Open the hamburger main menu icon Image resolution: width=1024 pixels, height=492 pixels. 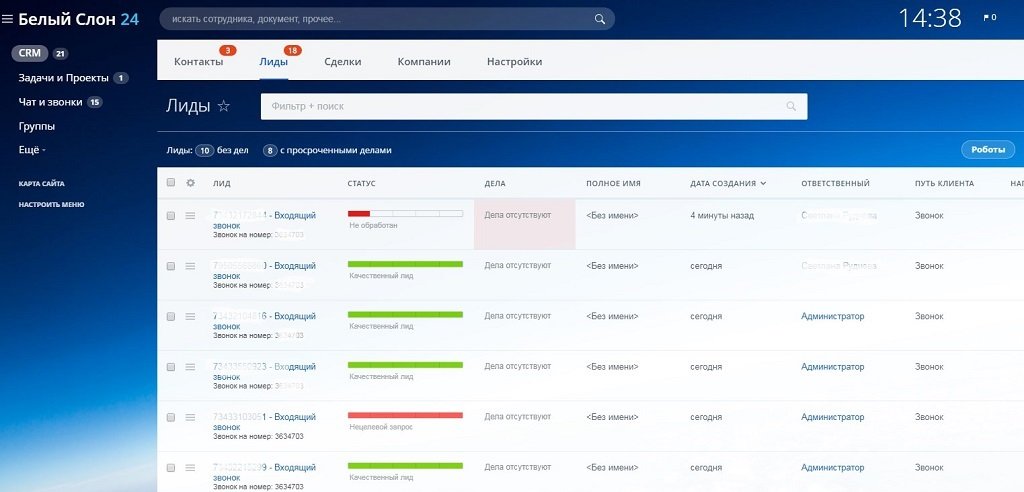pyautogui.click(x=8, y=19)
